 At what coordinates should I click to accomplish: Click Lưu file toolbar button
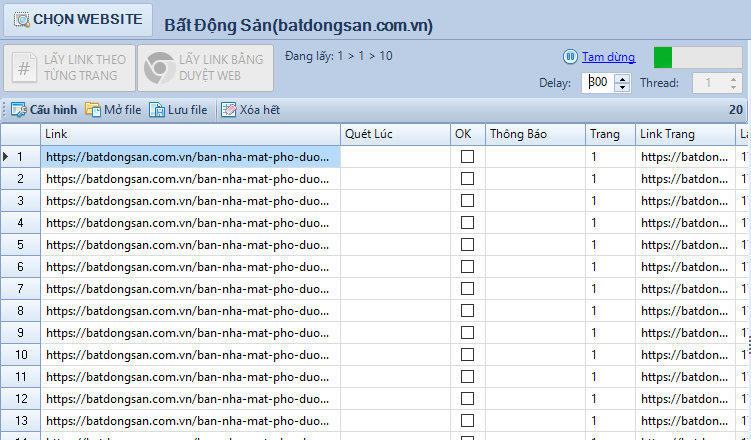178,110
